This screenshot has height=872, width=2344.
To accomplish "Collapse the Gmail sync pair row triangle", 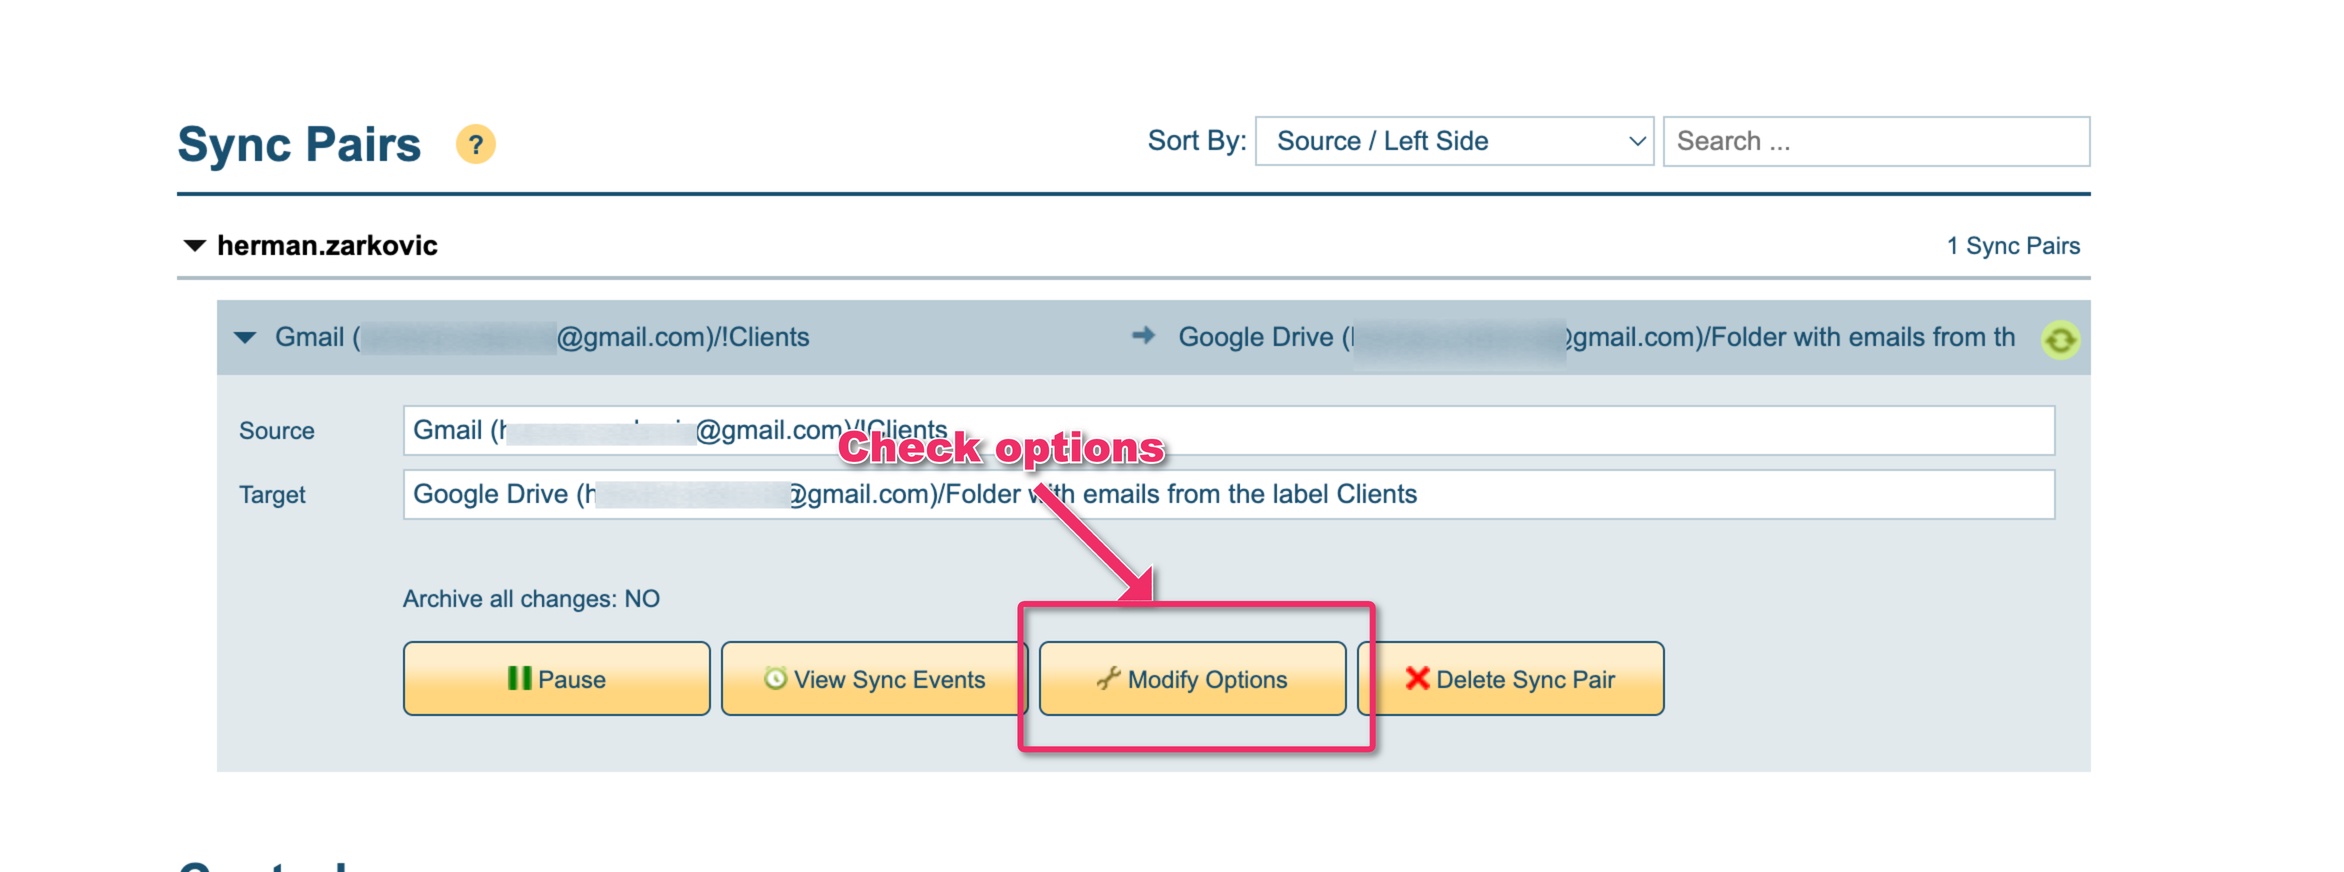I will click(245, 337).
